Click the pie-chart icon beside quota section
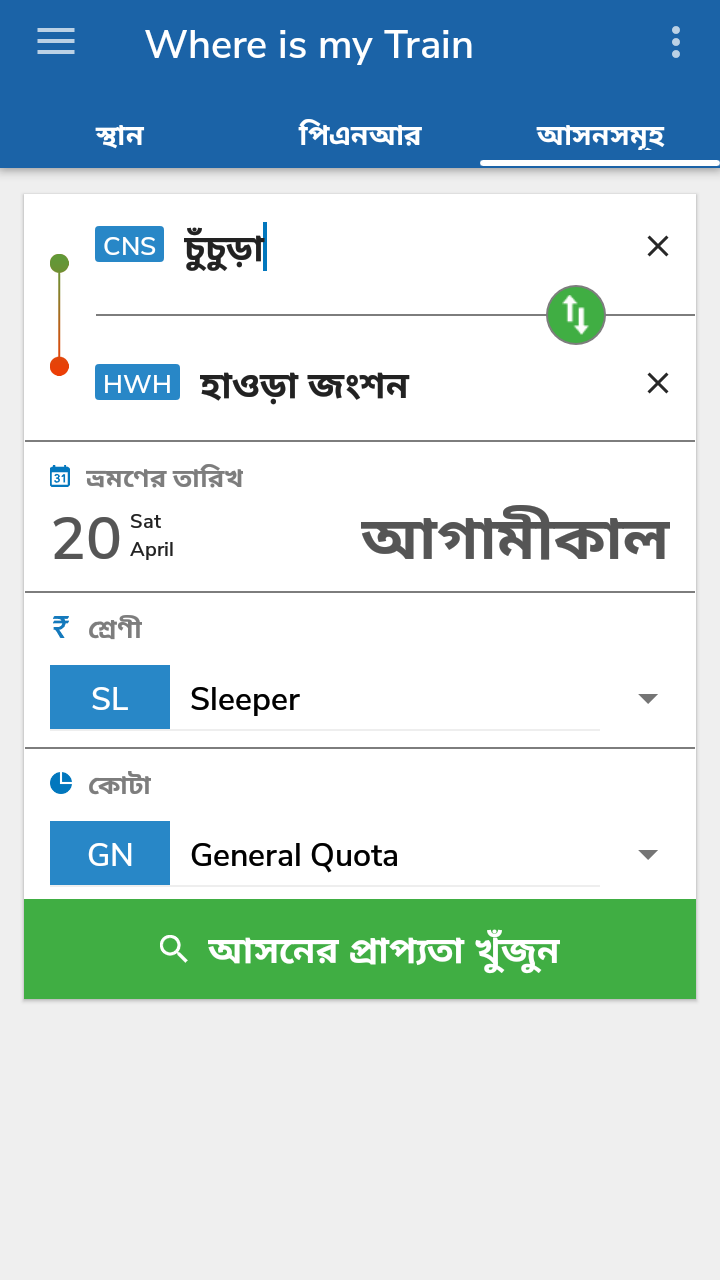Image resolution: width=720 pixels, height=1280 pixels. coord(62,783)
